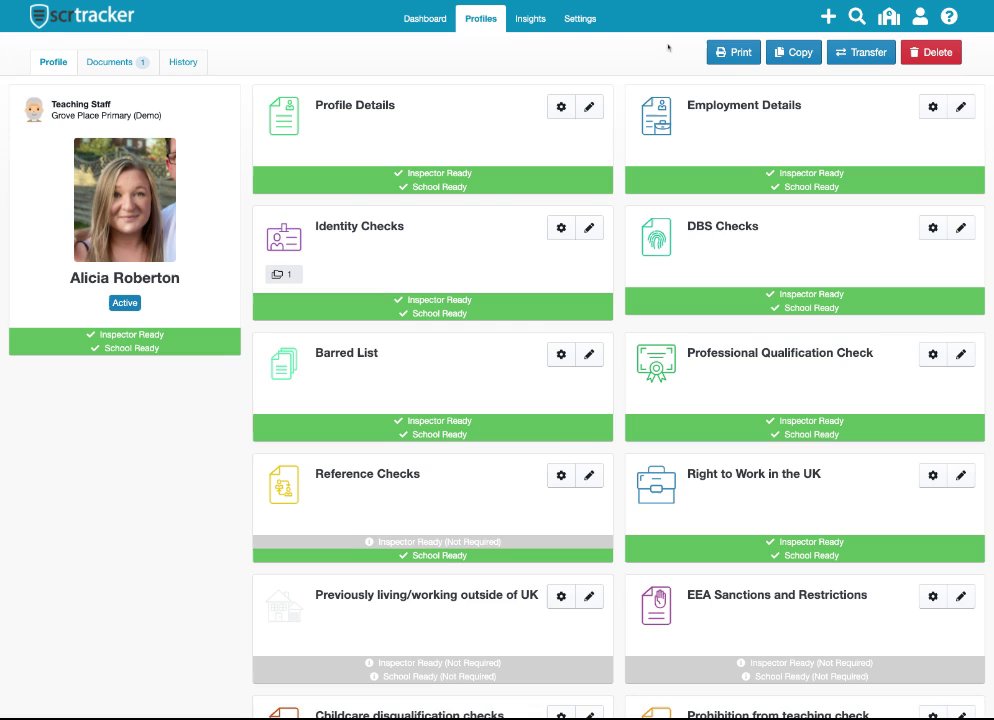Edit Employment Details with pencil icon
The image size is (994, 720).
point(961,106)
